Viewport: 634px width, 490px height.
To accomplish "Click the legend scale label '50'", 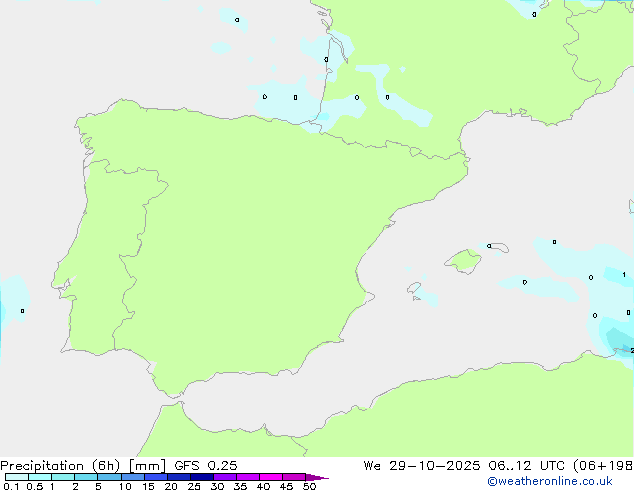I will tap(309, 486).
